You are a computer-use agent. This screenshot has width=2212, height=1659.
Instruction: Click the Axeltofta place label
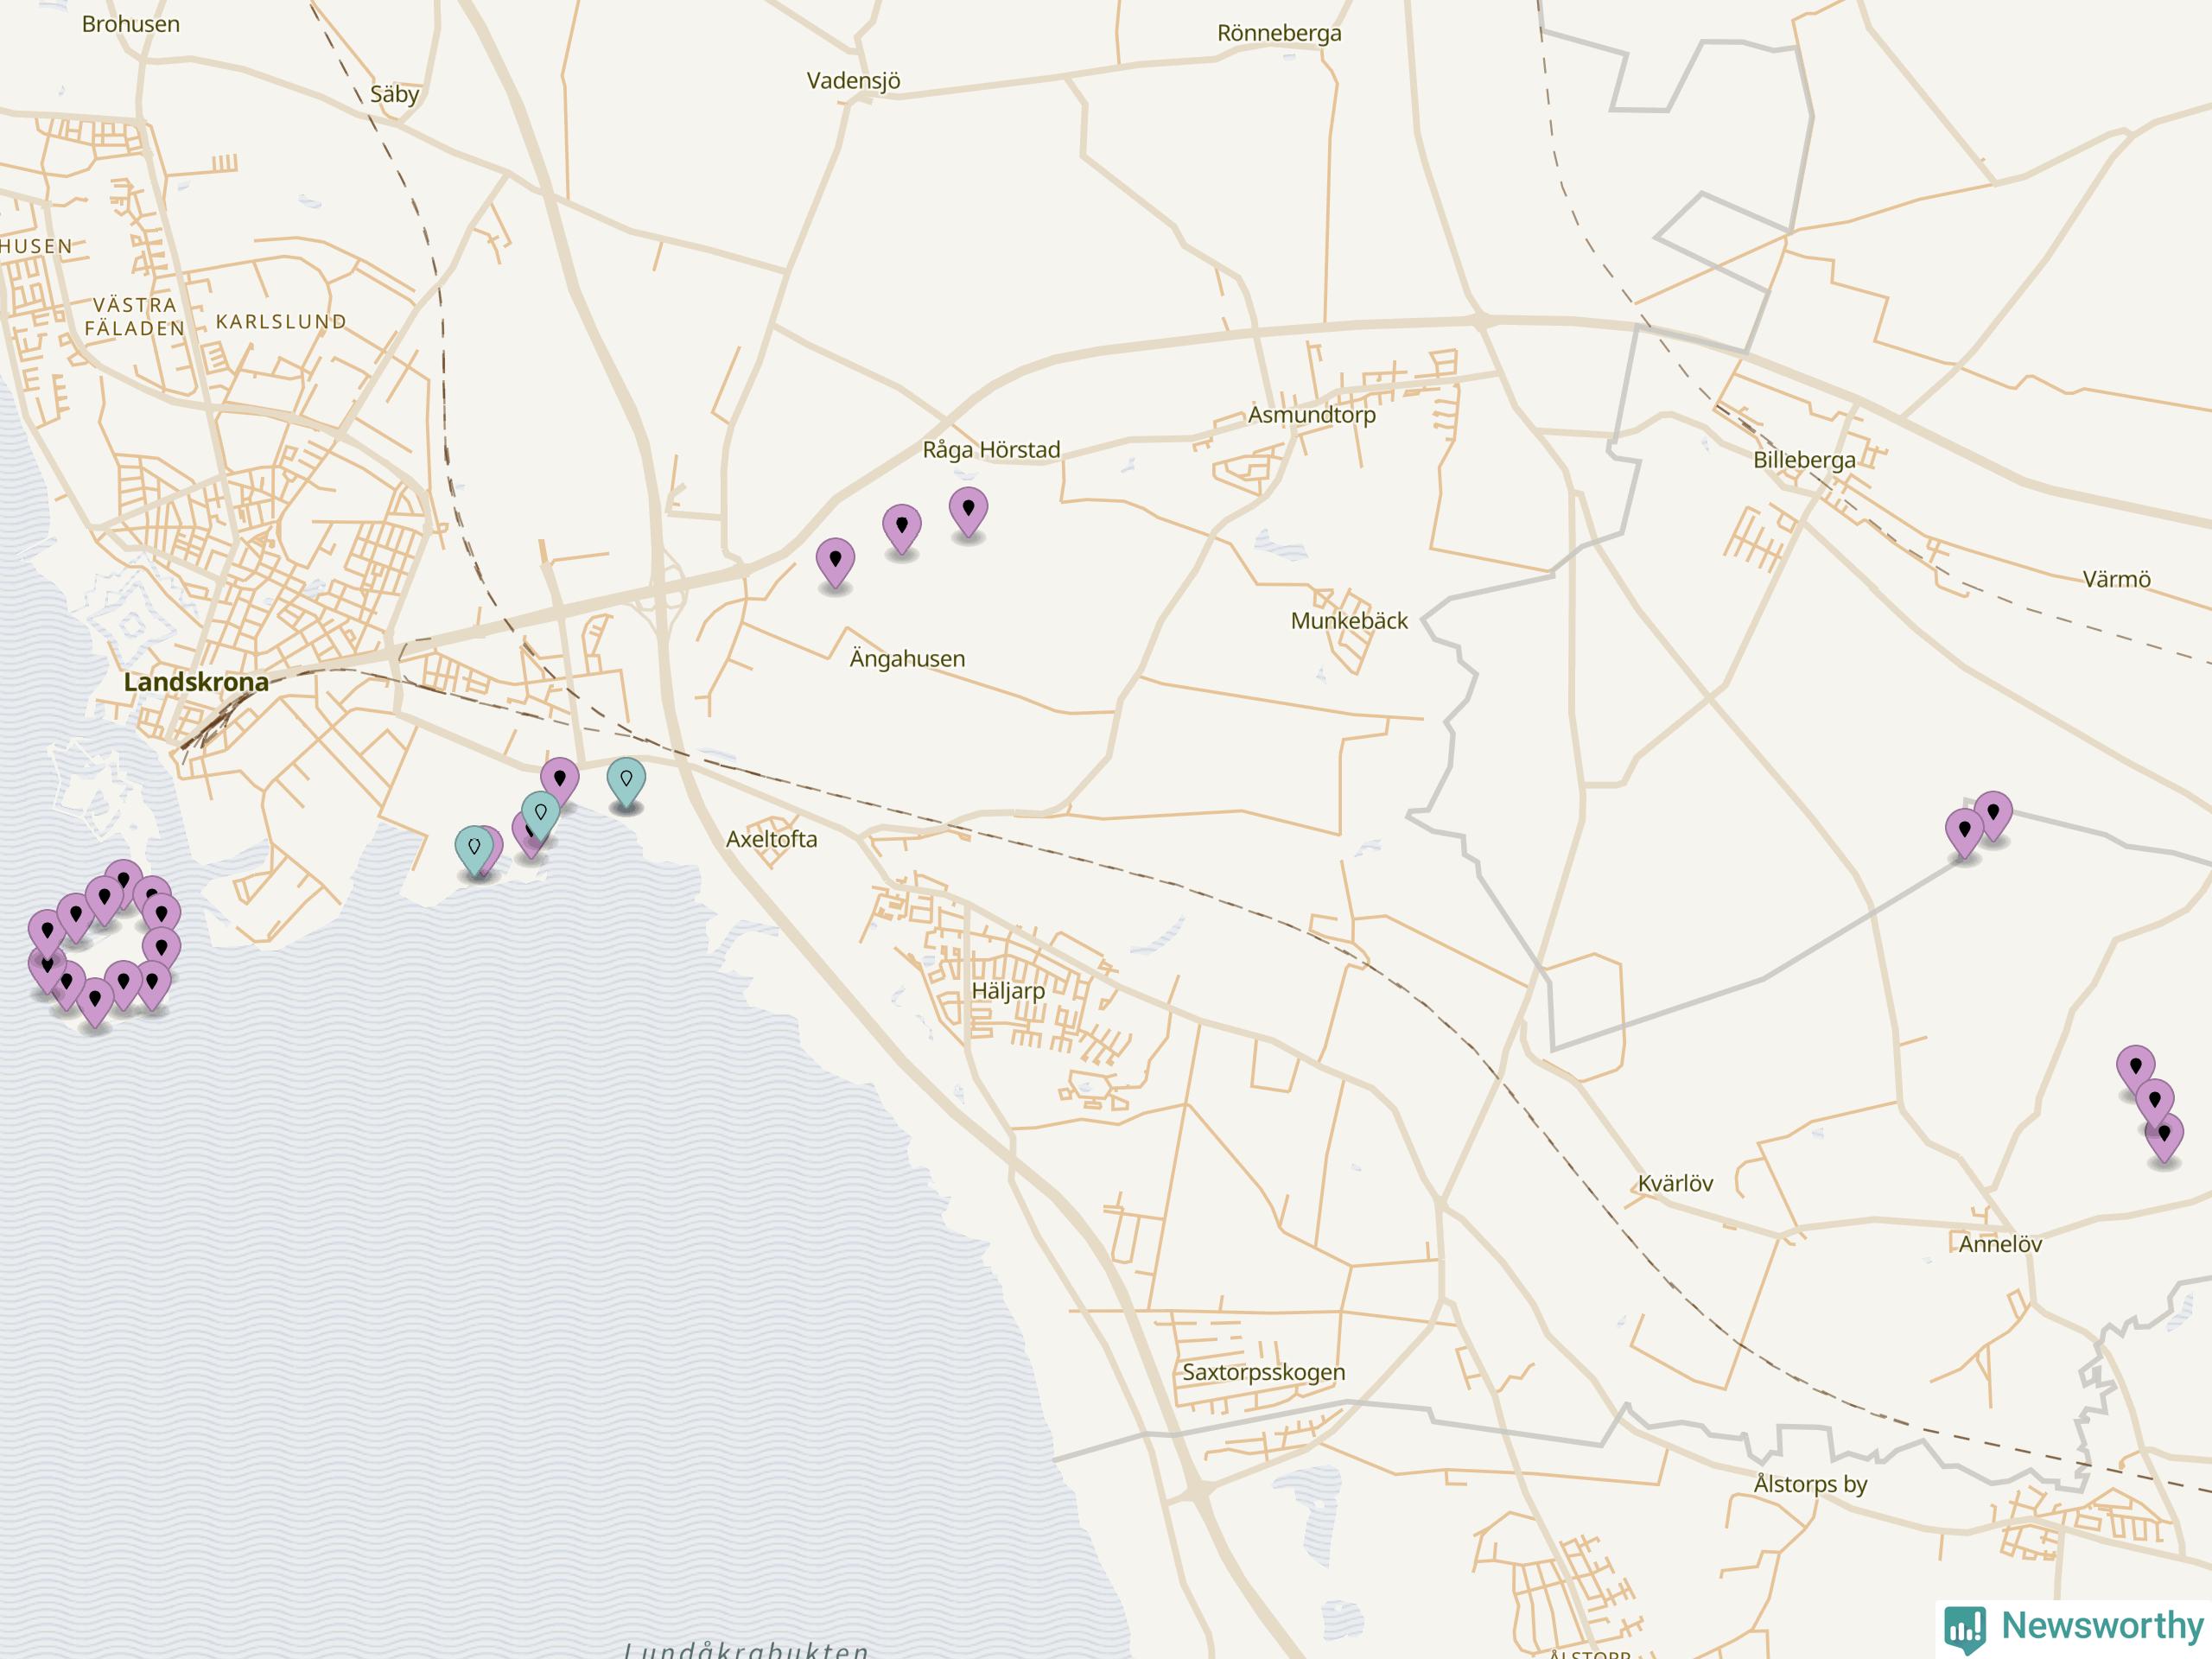coord(771,839)
